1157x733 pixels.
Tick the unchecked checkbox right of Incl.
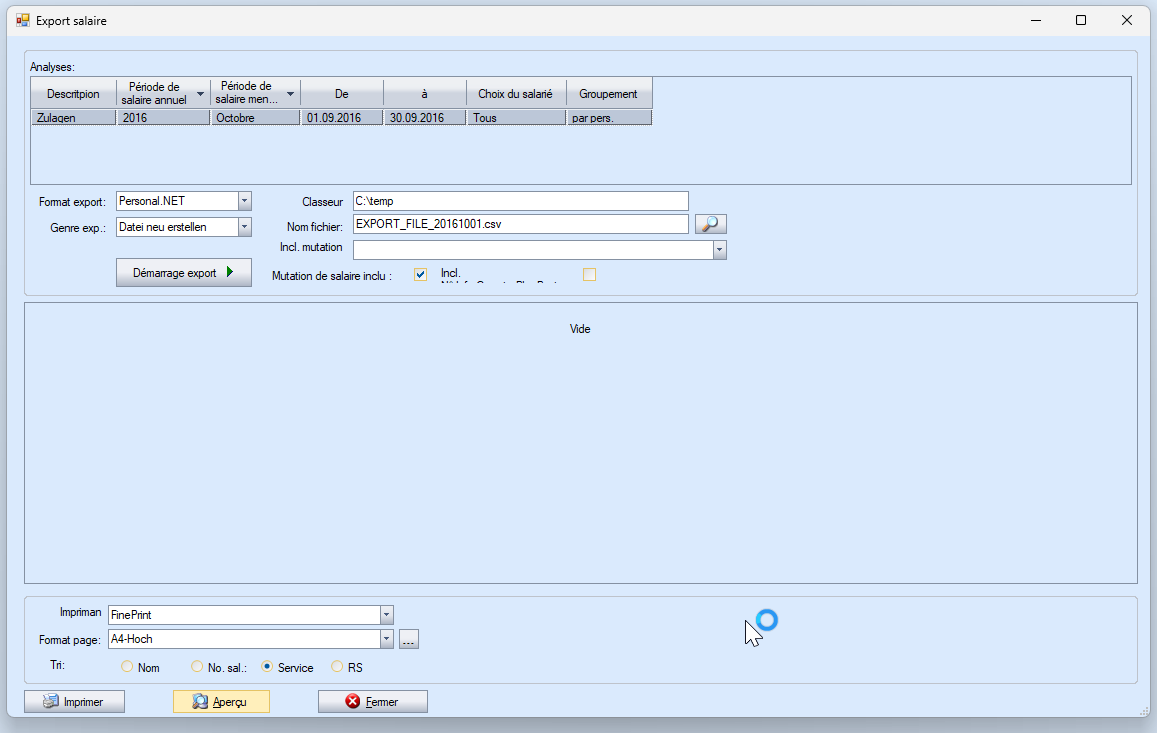tap(589, 275)
